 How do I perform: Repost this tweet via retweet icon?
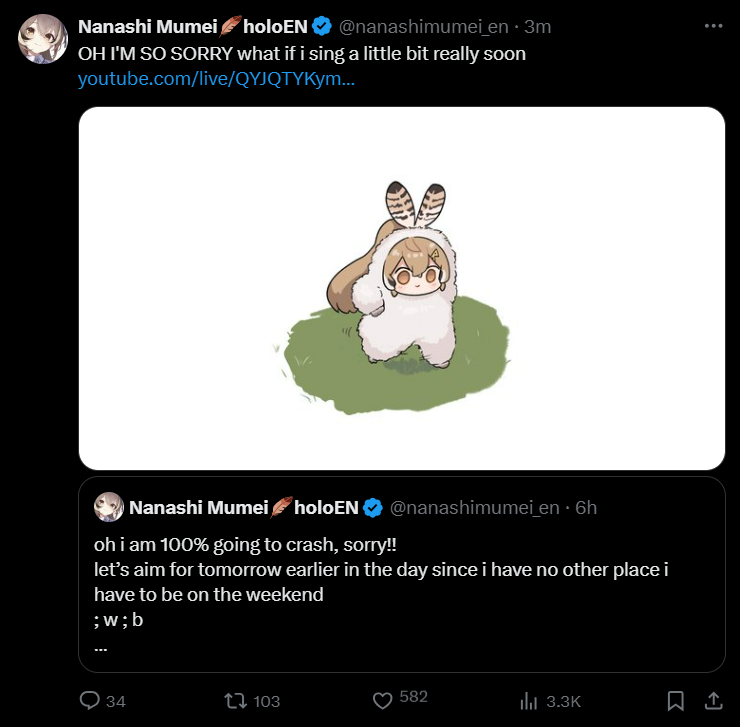pyautogui.click(x=238, y=700)
